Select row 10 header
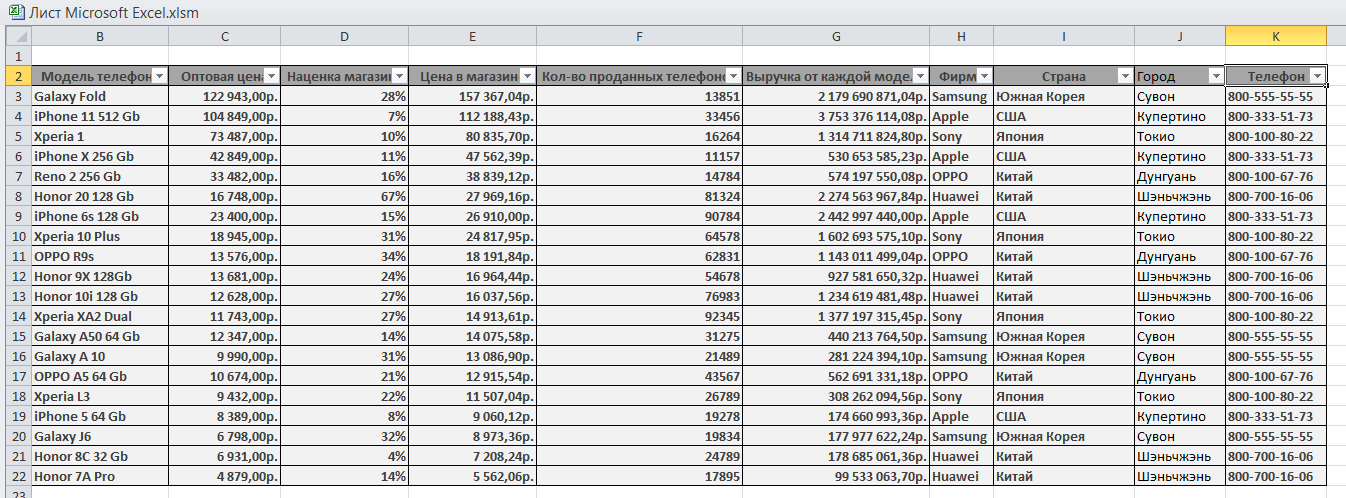Viewport: 1346px width, 498px height. (x=16, y=236)
